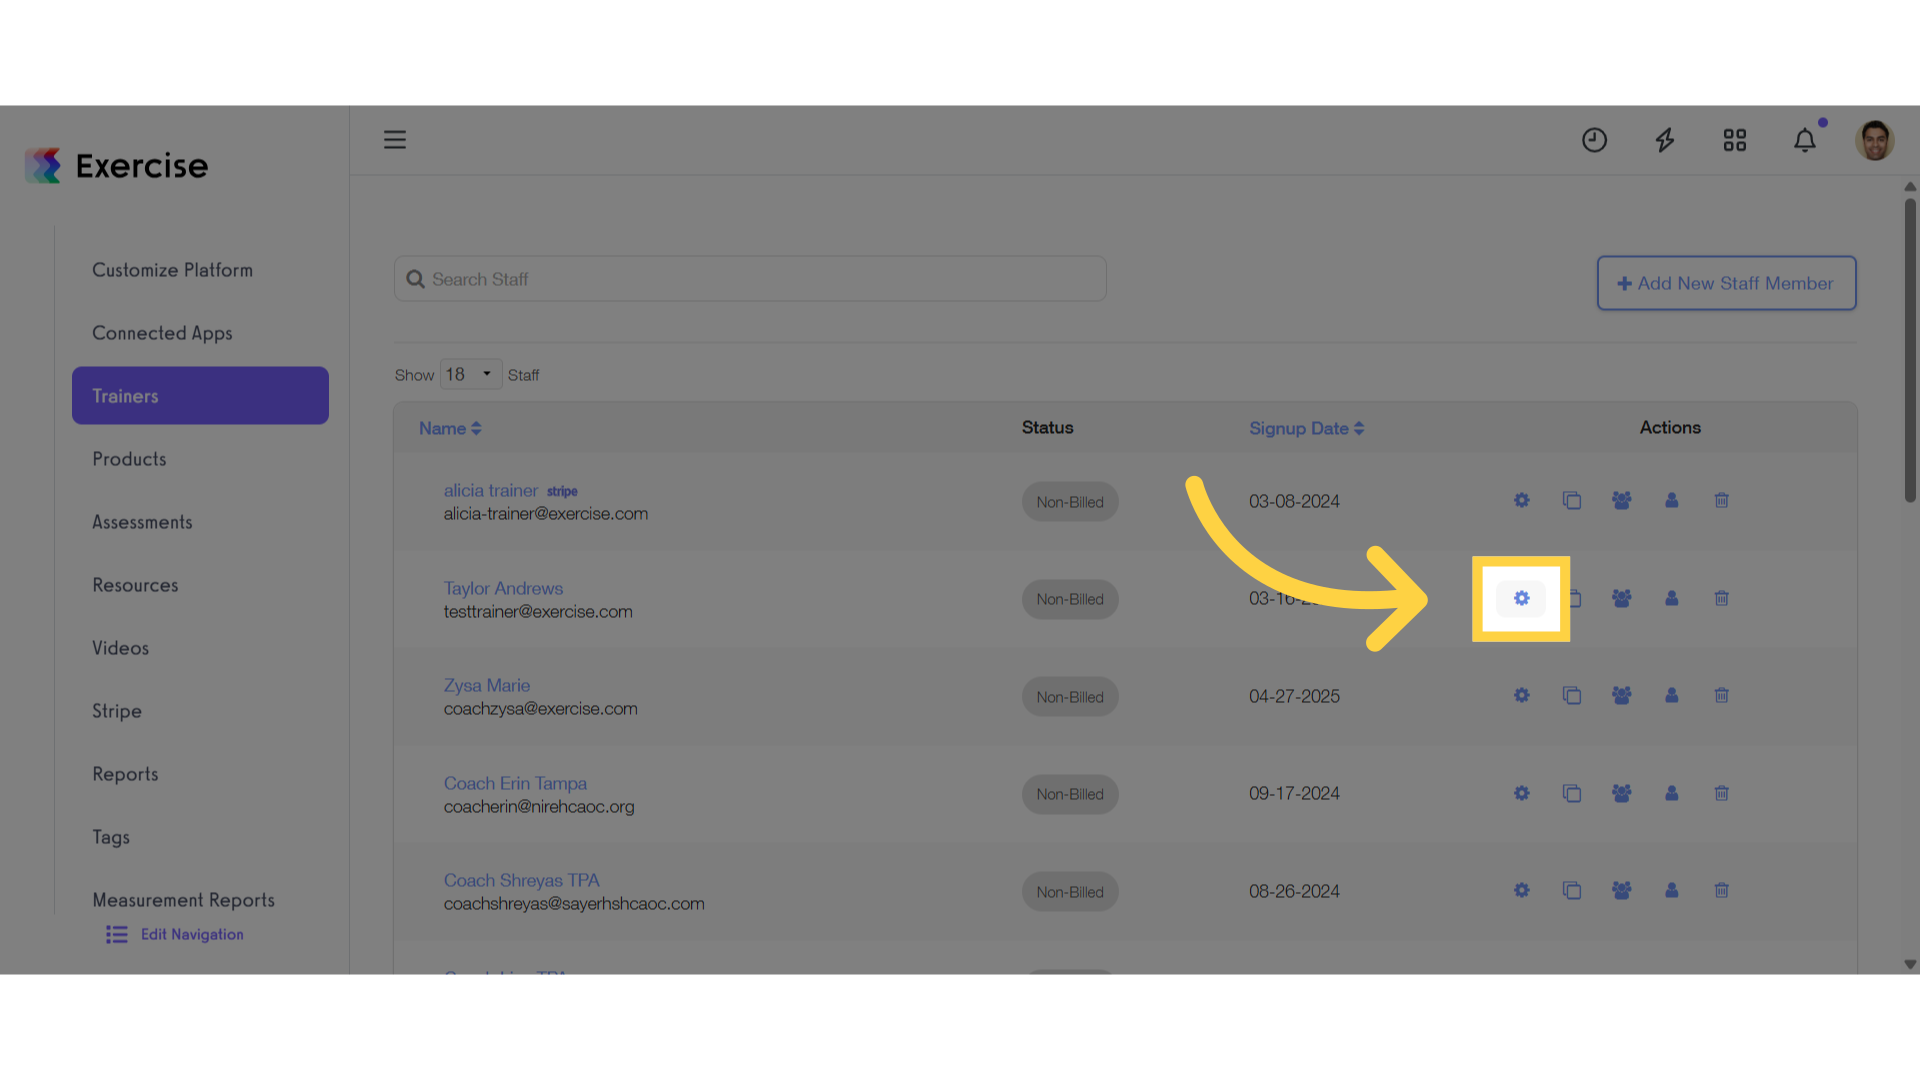Image resolution: width=1920 pixels, height=1080 pixels.
Task: Click the person icon for Coach Shreyas TPA
Action: click(1671, 890)
